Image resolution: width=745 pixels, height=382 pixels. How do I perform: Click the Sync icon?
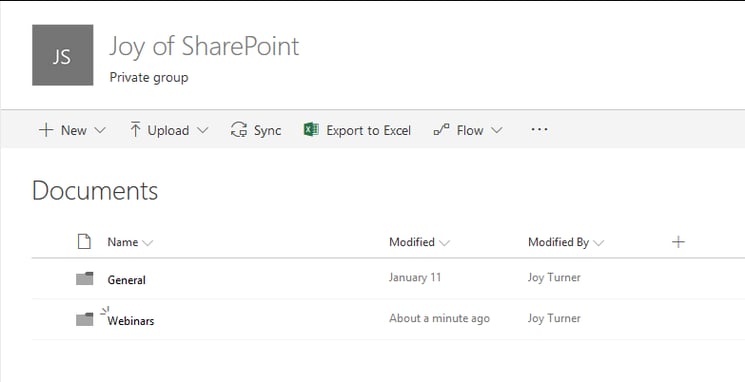point(239,130)
